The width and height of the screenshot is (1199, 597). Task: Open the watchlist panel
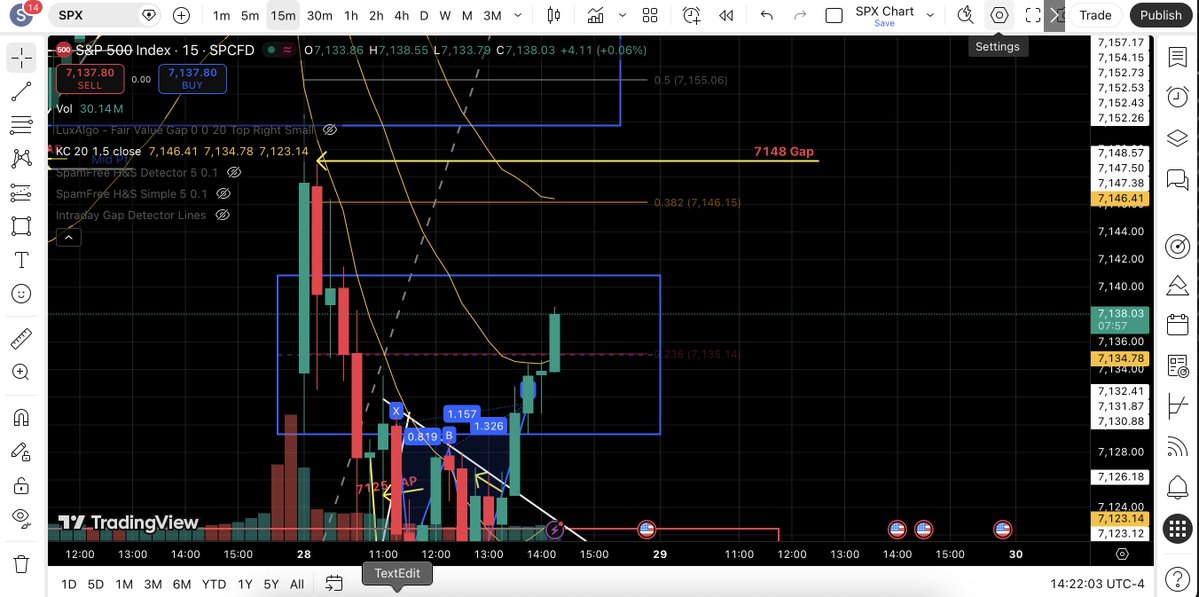[x=1177, y=57]
